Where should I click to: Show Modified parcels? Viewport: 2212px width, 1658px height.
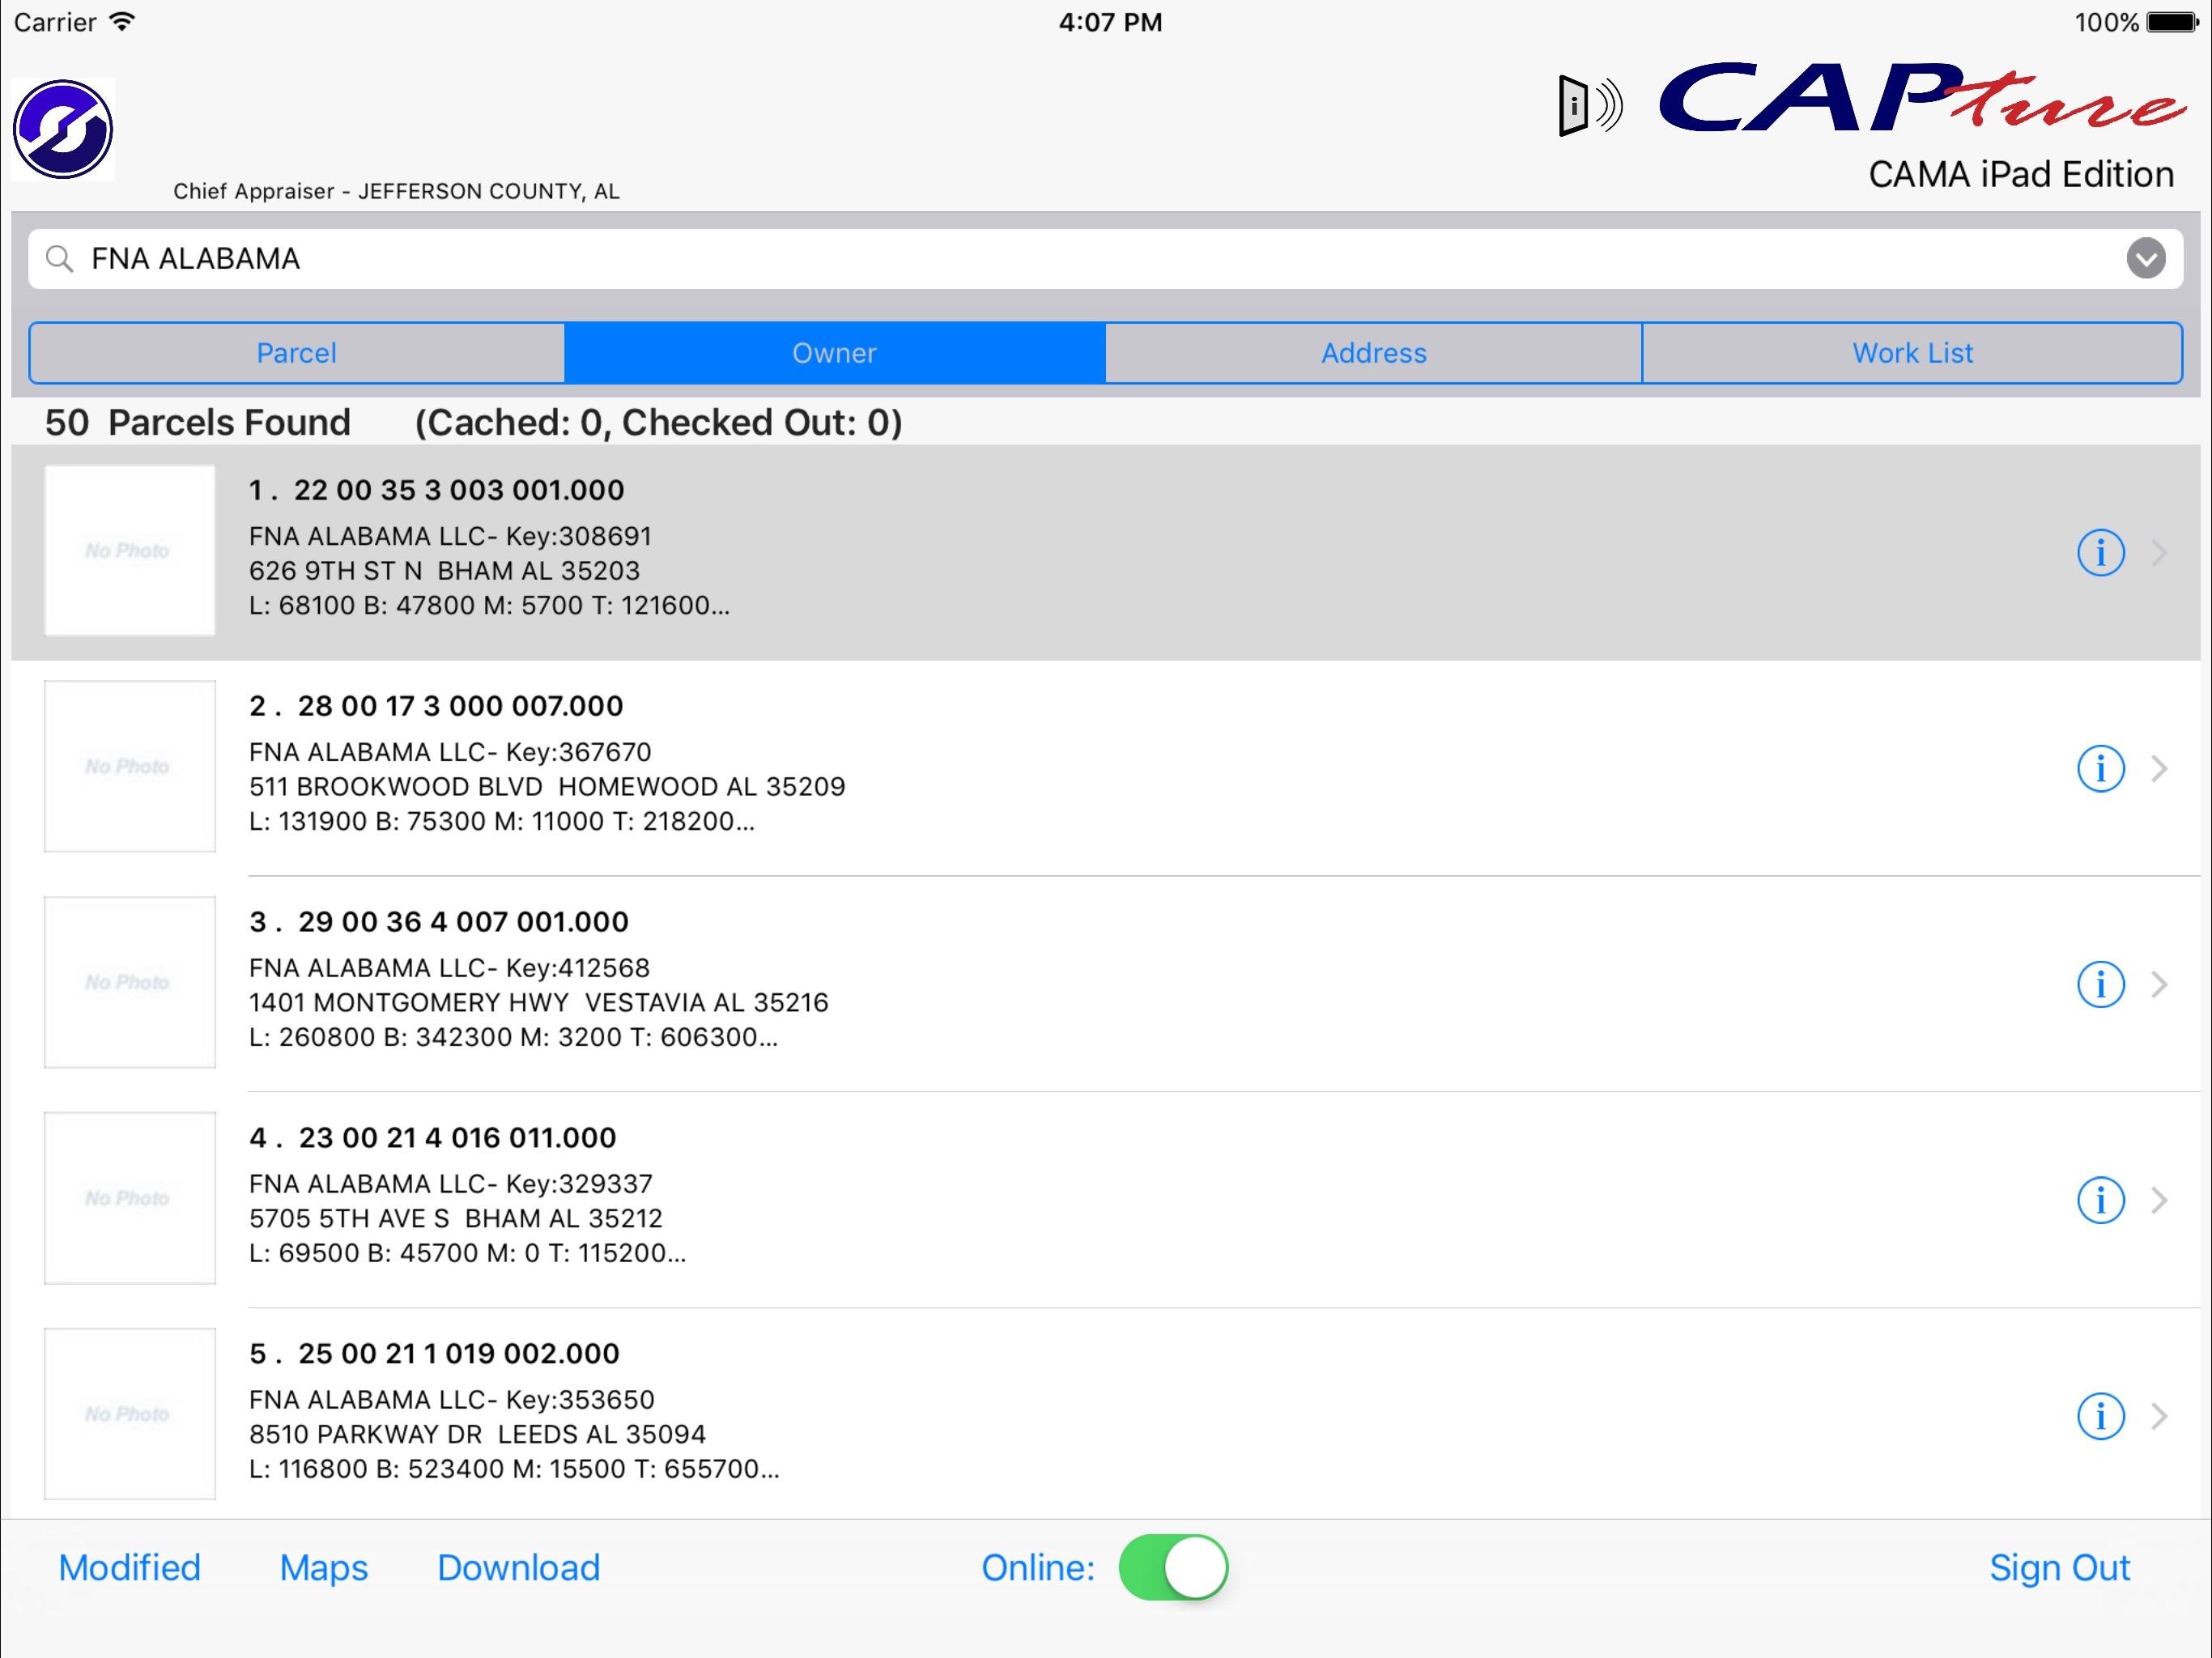coord(130,1567)
